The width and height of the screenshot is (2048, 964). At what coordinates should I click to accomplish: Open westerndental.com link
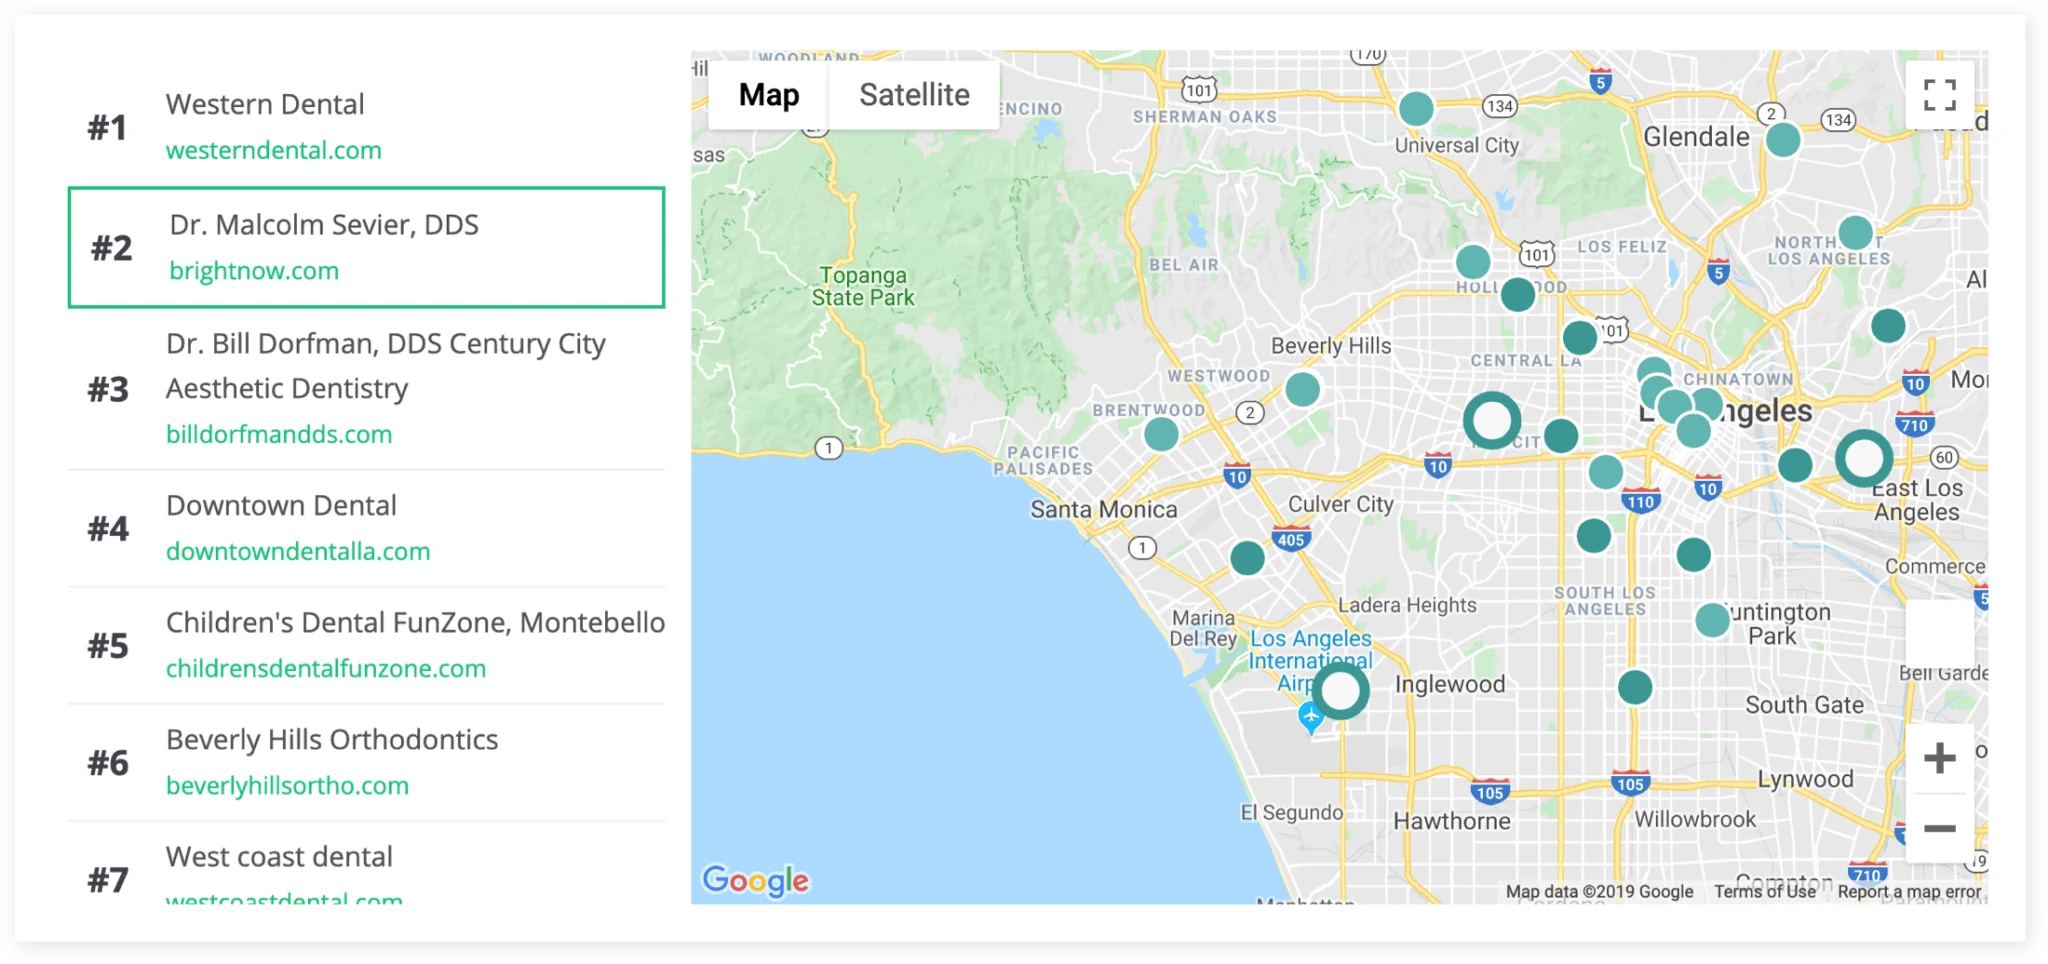tap(273, 150)
